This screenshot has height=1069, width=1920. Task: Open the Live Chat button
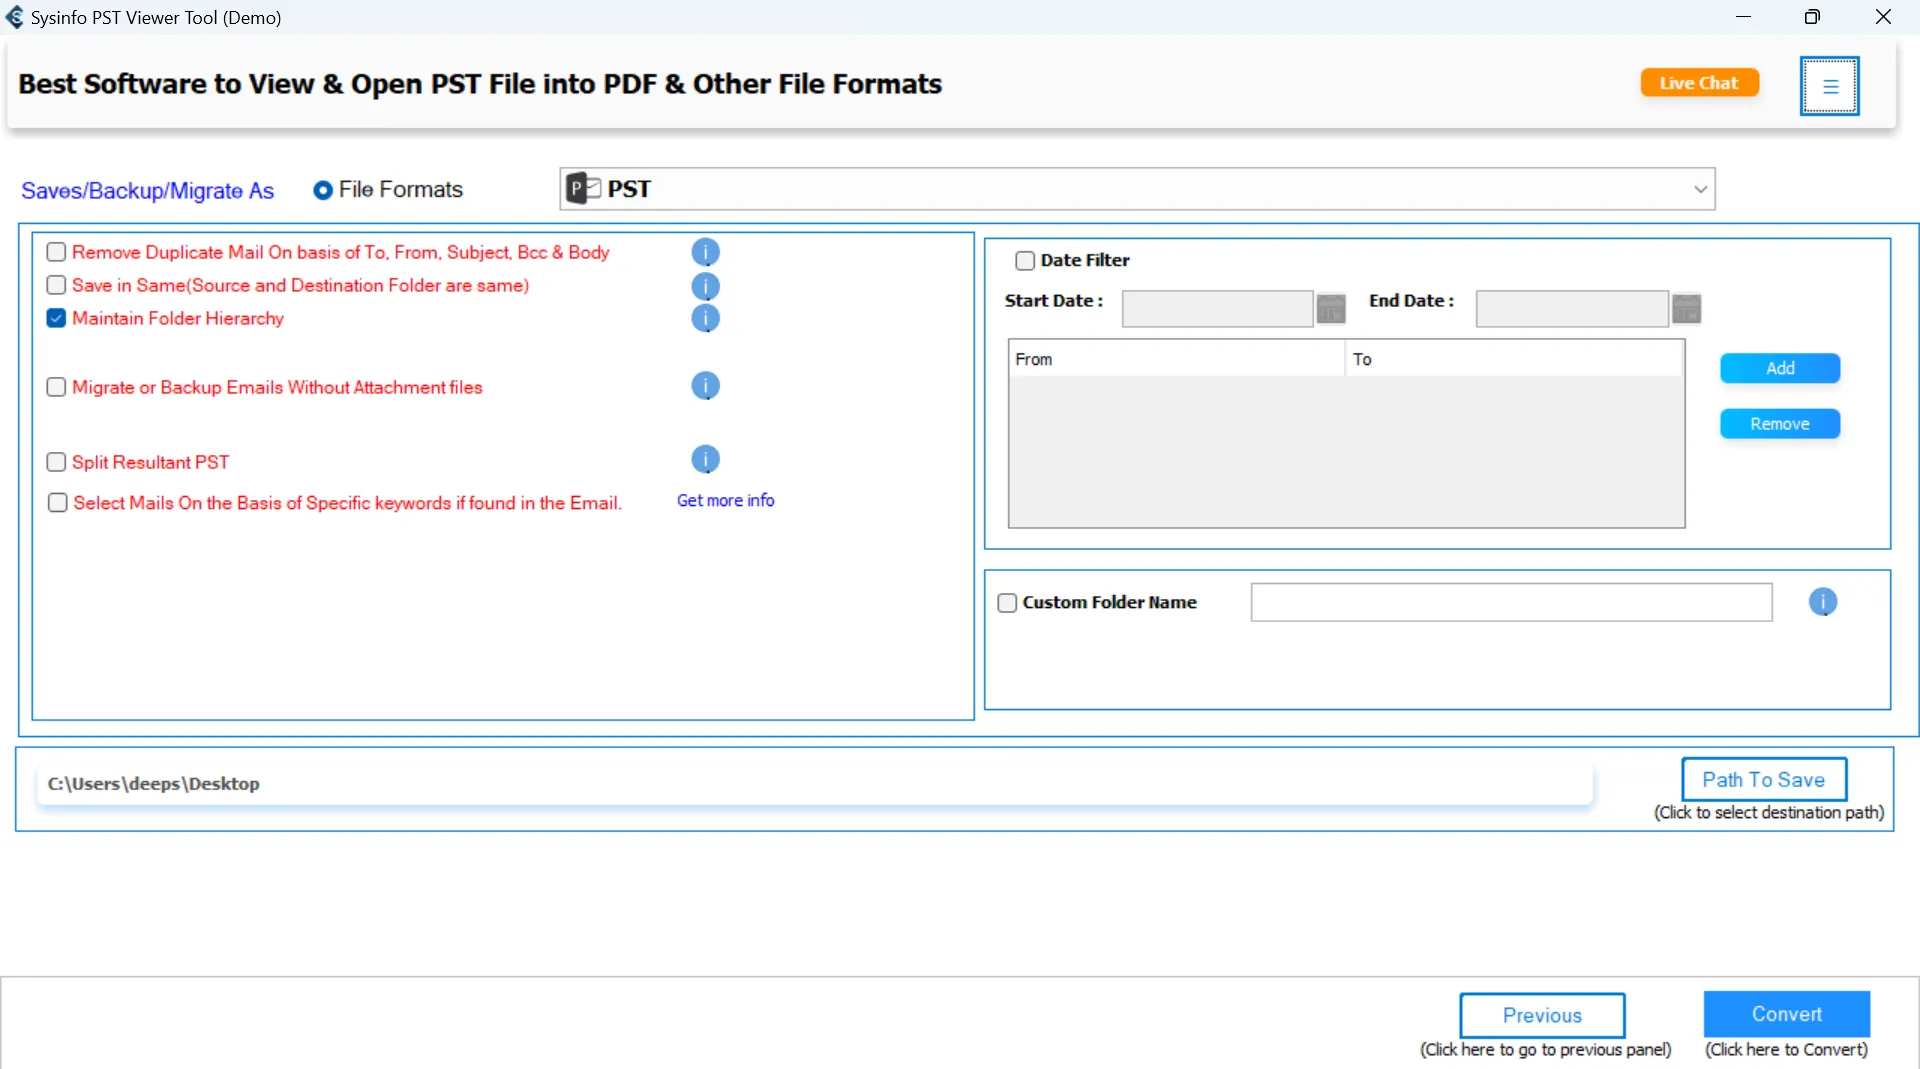point(1699,83)
